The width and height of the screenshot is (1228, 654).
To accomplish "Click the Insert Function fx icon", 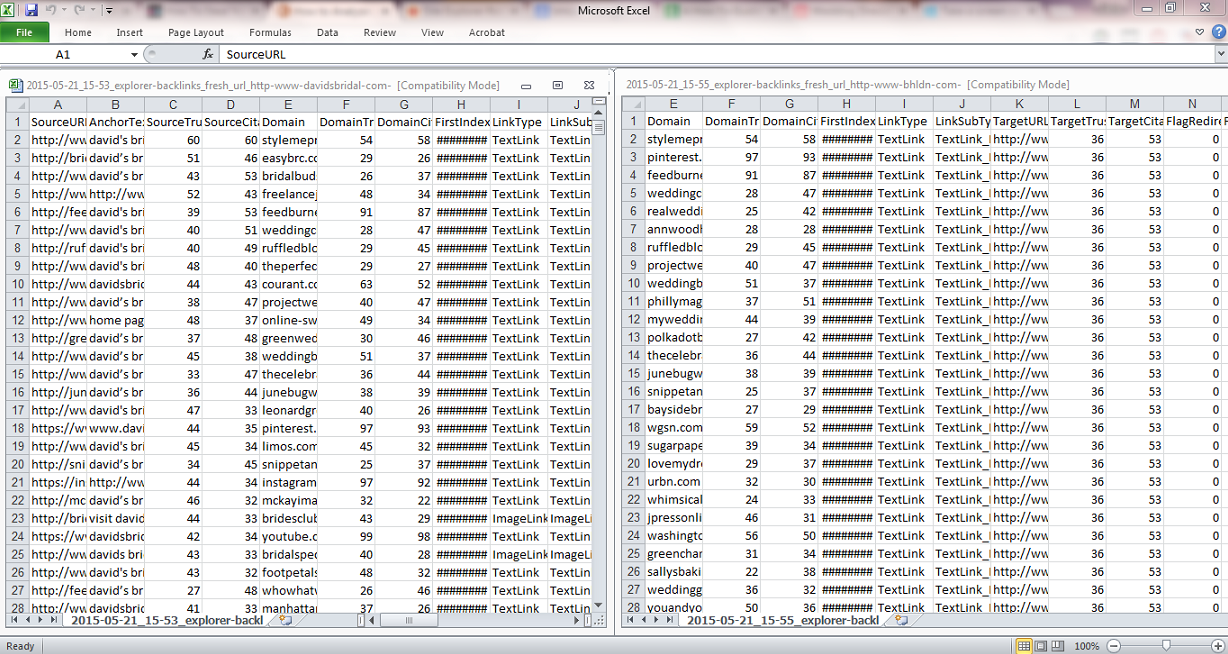I will pos(208,54).
